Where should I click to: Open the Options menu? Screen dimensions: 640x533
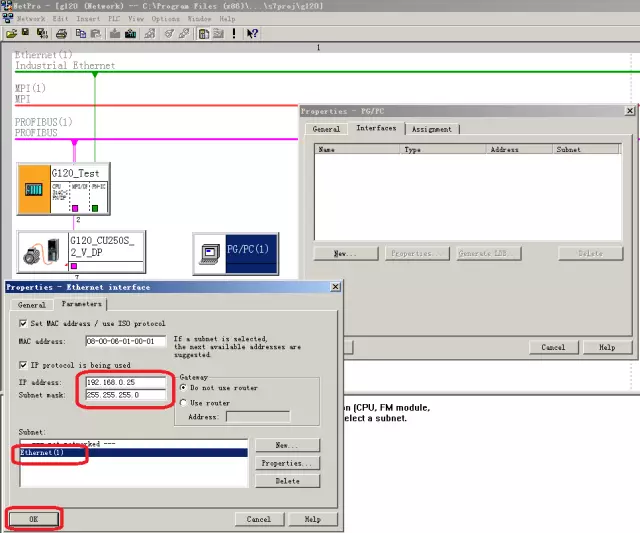[x=166, y=18]
